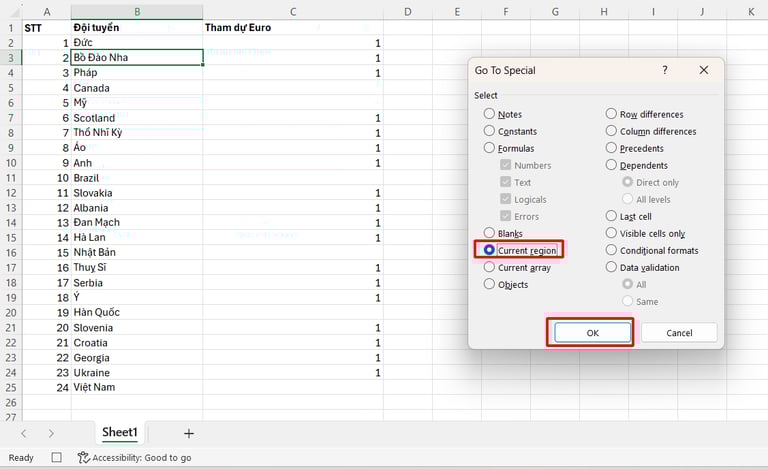This screenshot has width=768, height=469.
Task: Toggle the Numbers checkbox
Action: coord(505,165)
